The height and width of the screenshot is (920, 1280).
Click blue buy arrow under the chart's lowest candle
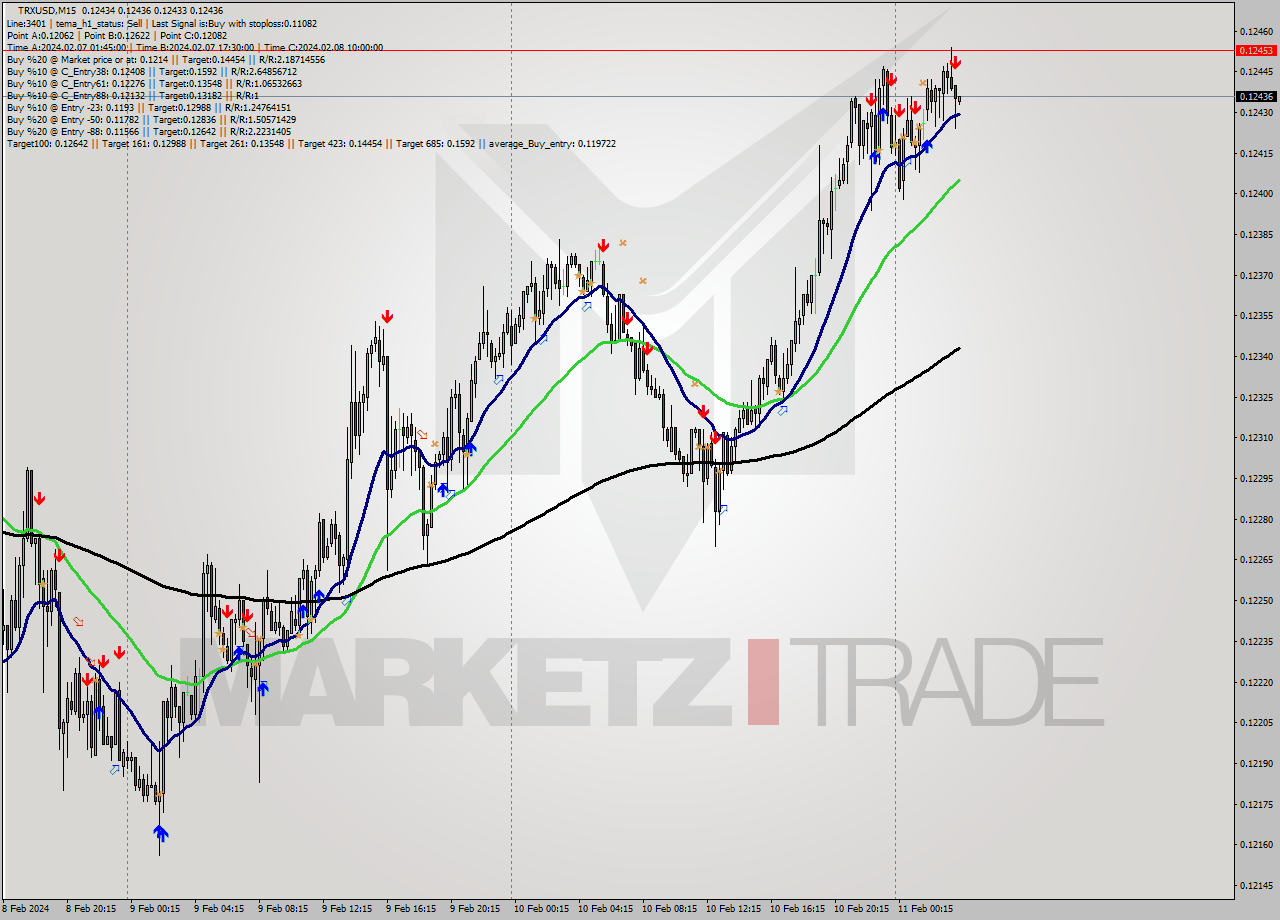[161, 832]
